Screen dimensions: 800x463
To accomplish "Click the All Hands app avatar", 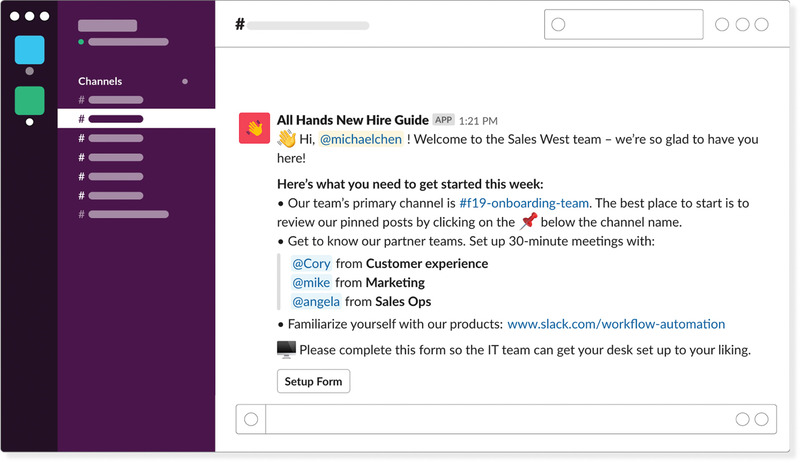I will coord(254,128).
